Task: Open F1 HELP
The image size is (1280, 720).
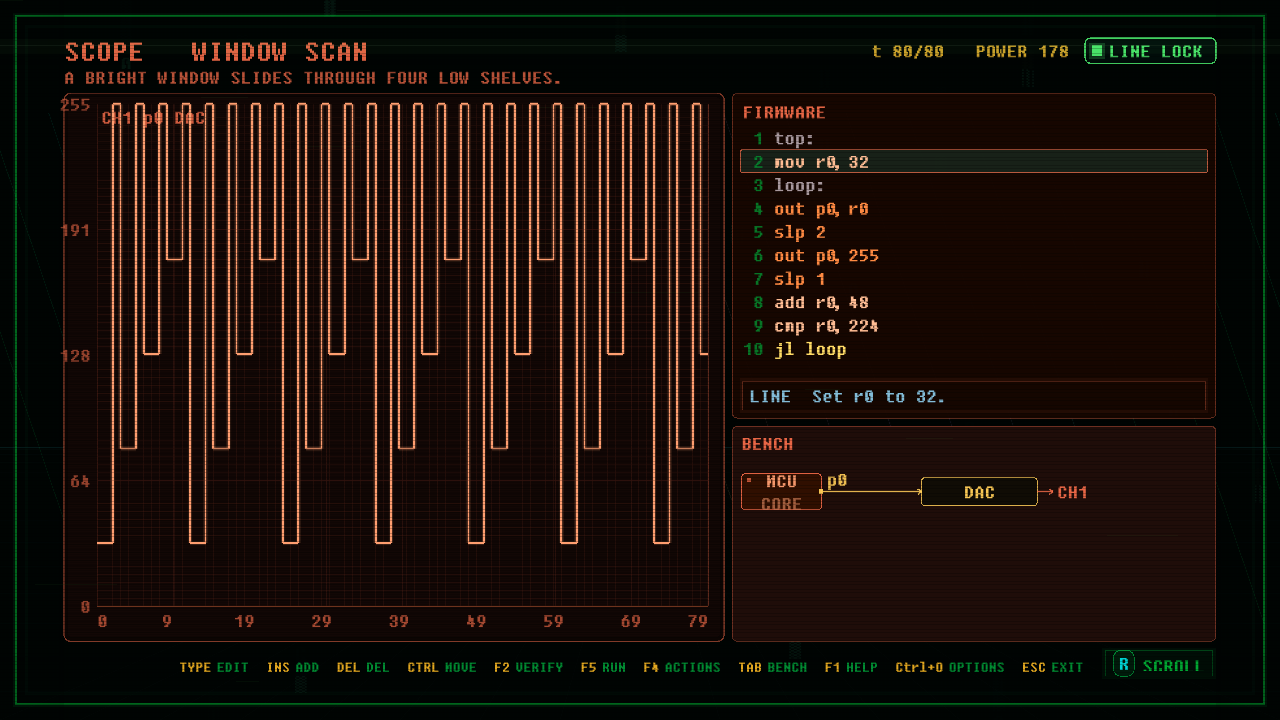Action: 851,667
